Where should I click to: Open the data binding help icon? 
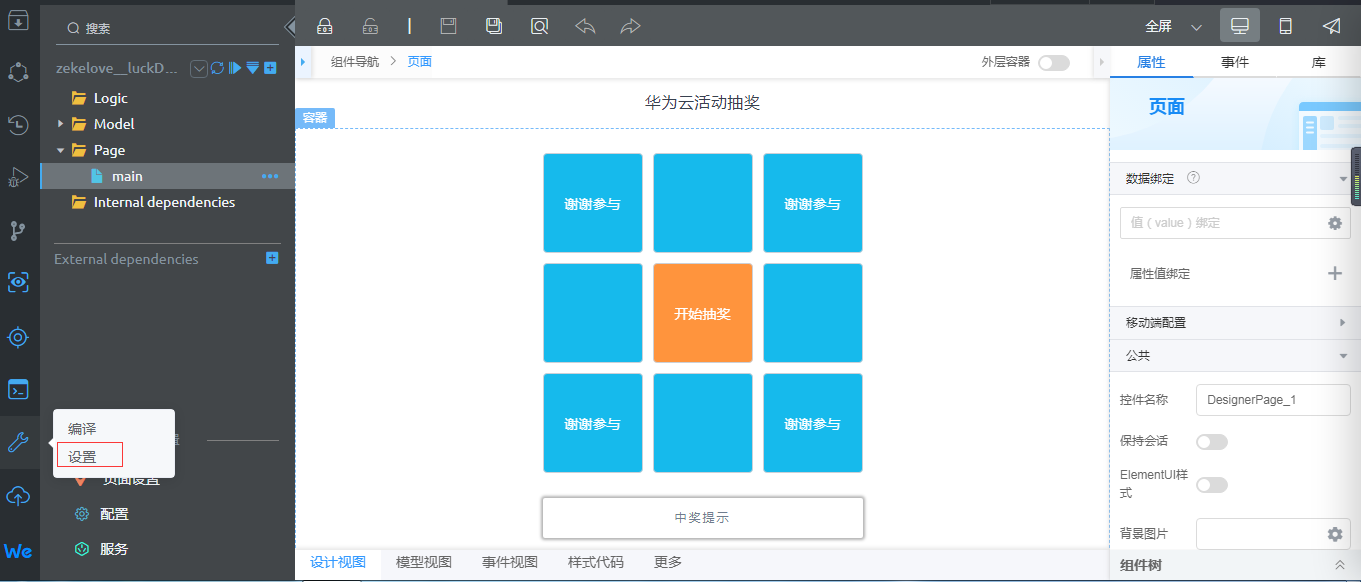tap(1193, 178)
